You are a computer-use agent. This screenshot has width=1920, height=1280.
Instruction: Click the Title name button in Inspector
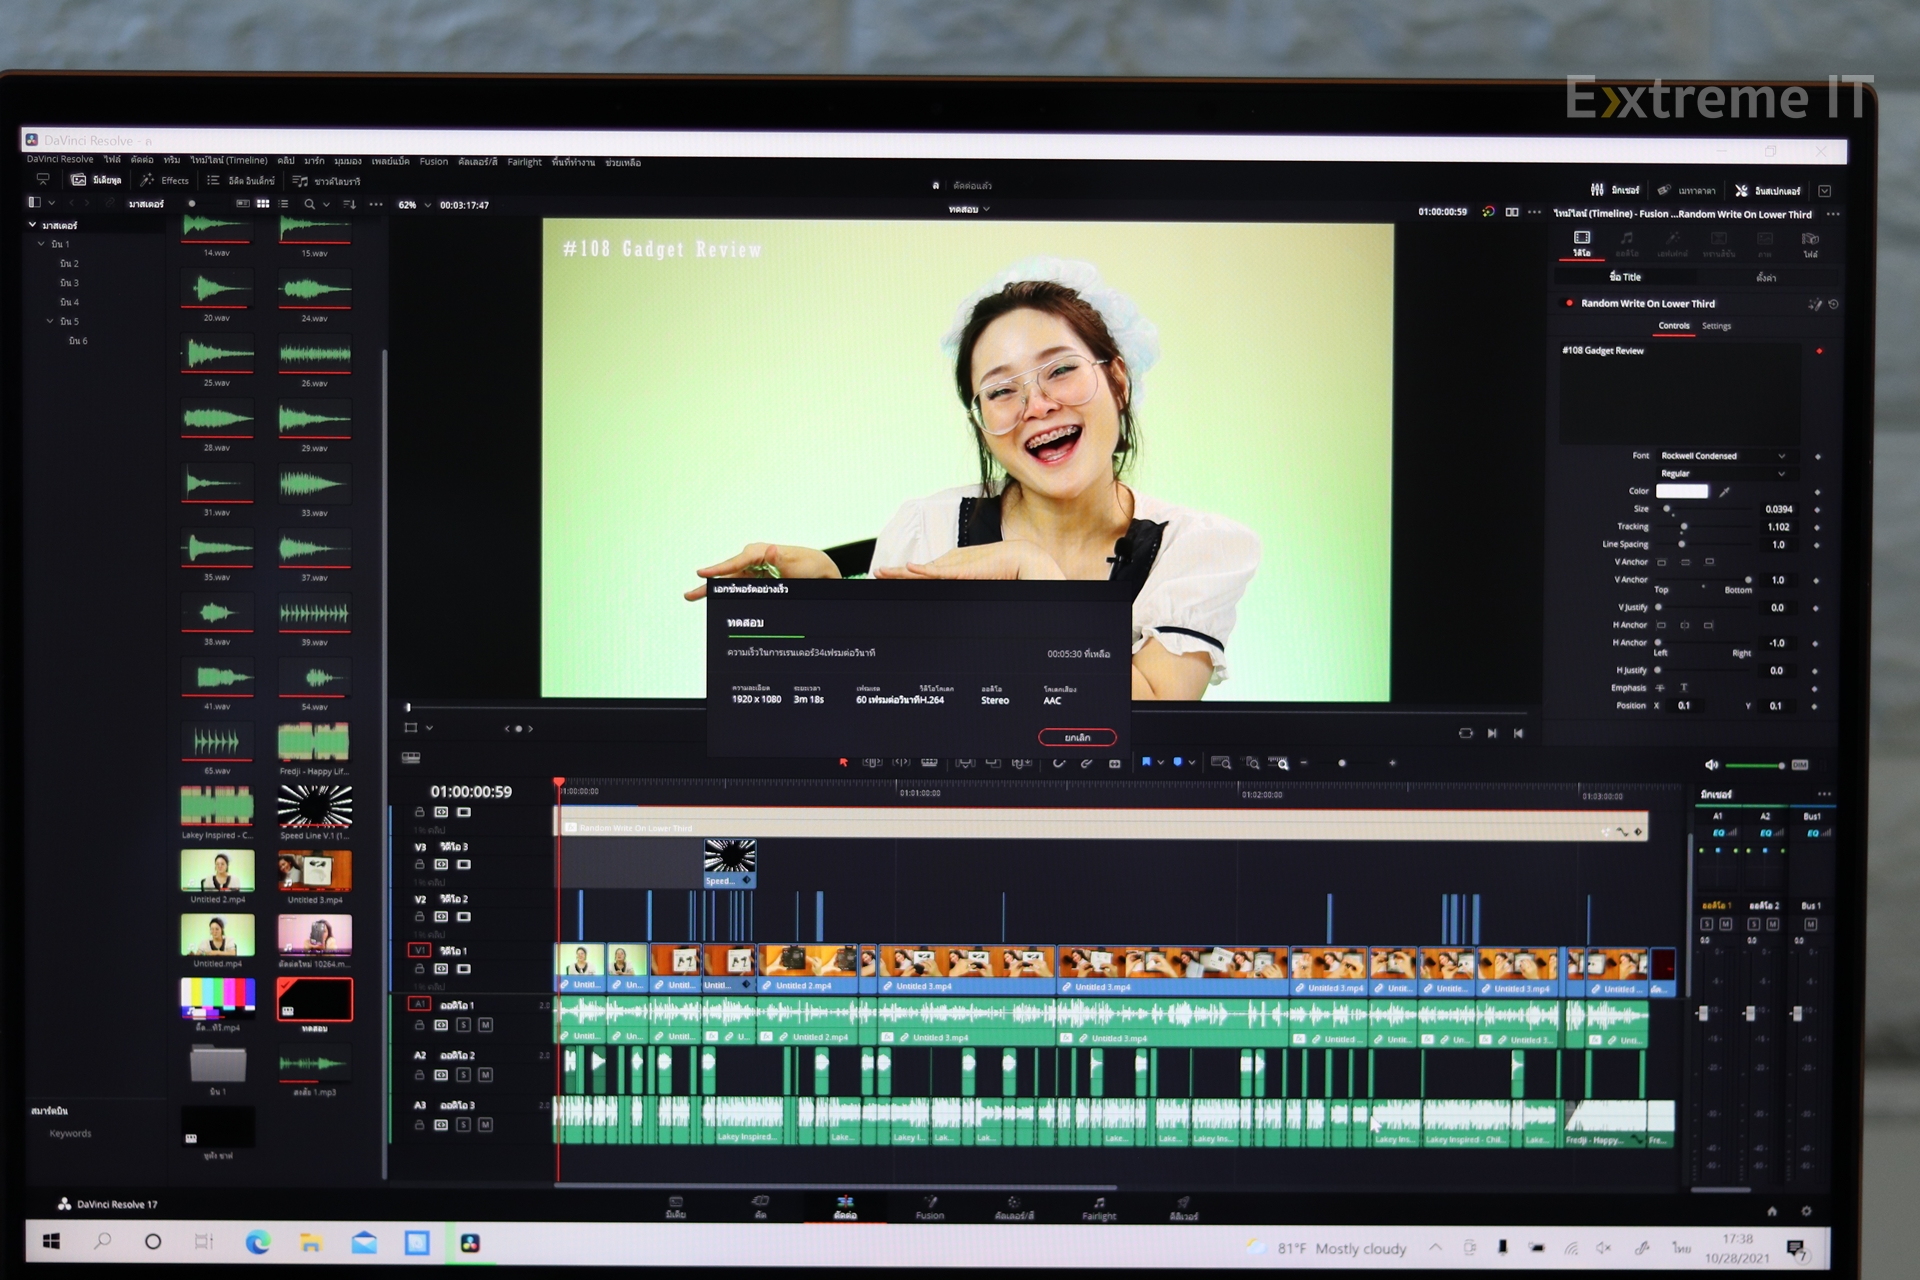click(x=1625, y=277)
